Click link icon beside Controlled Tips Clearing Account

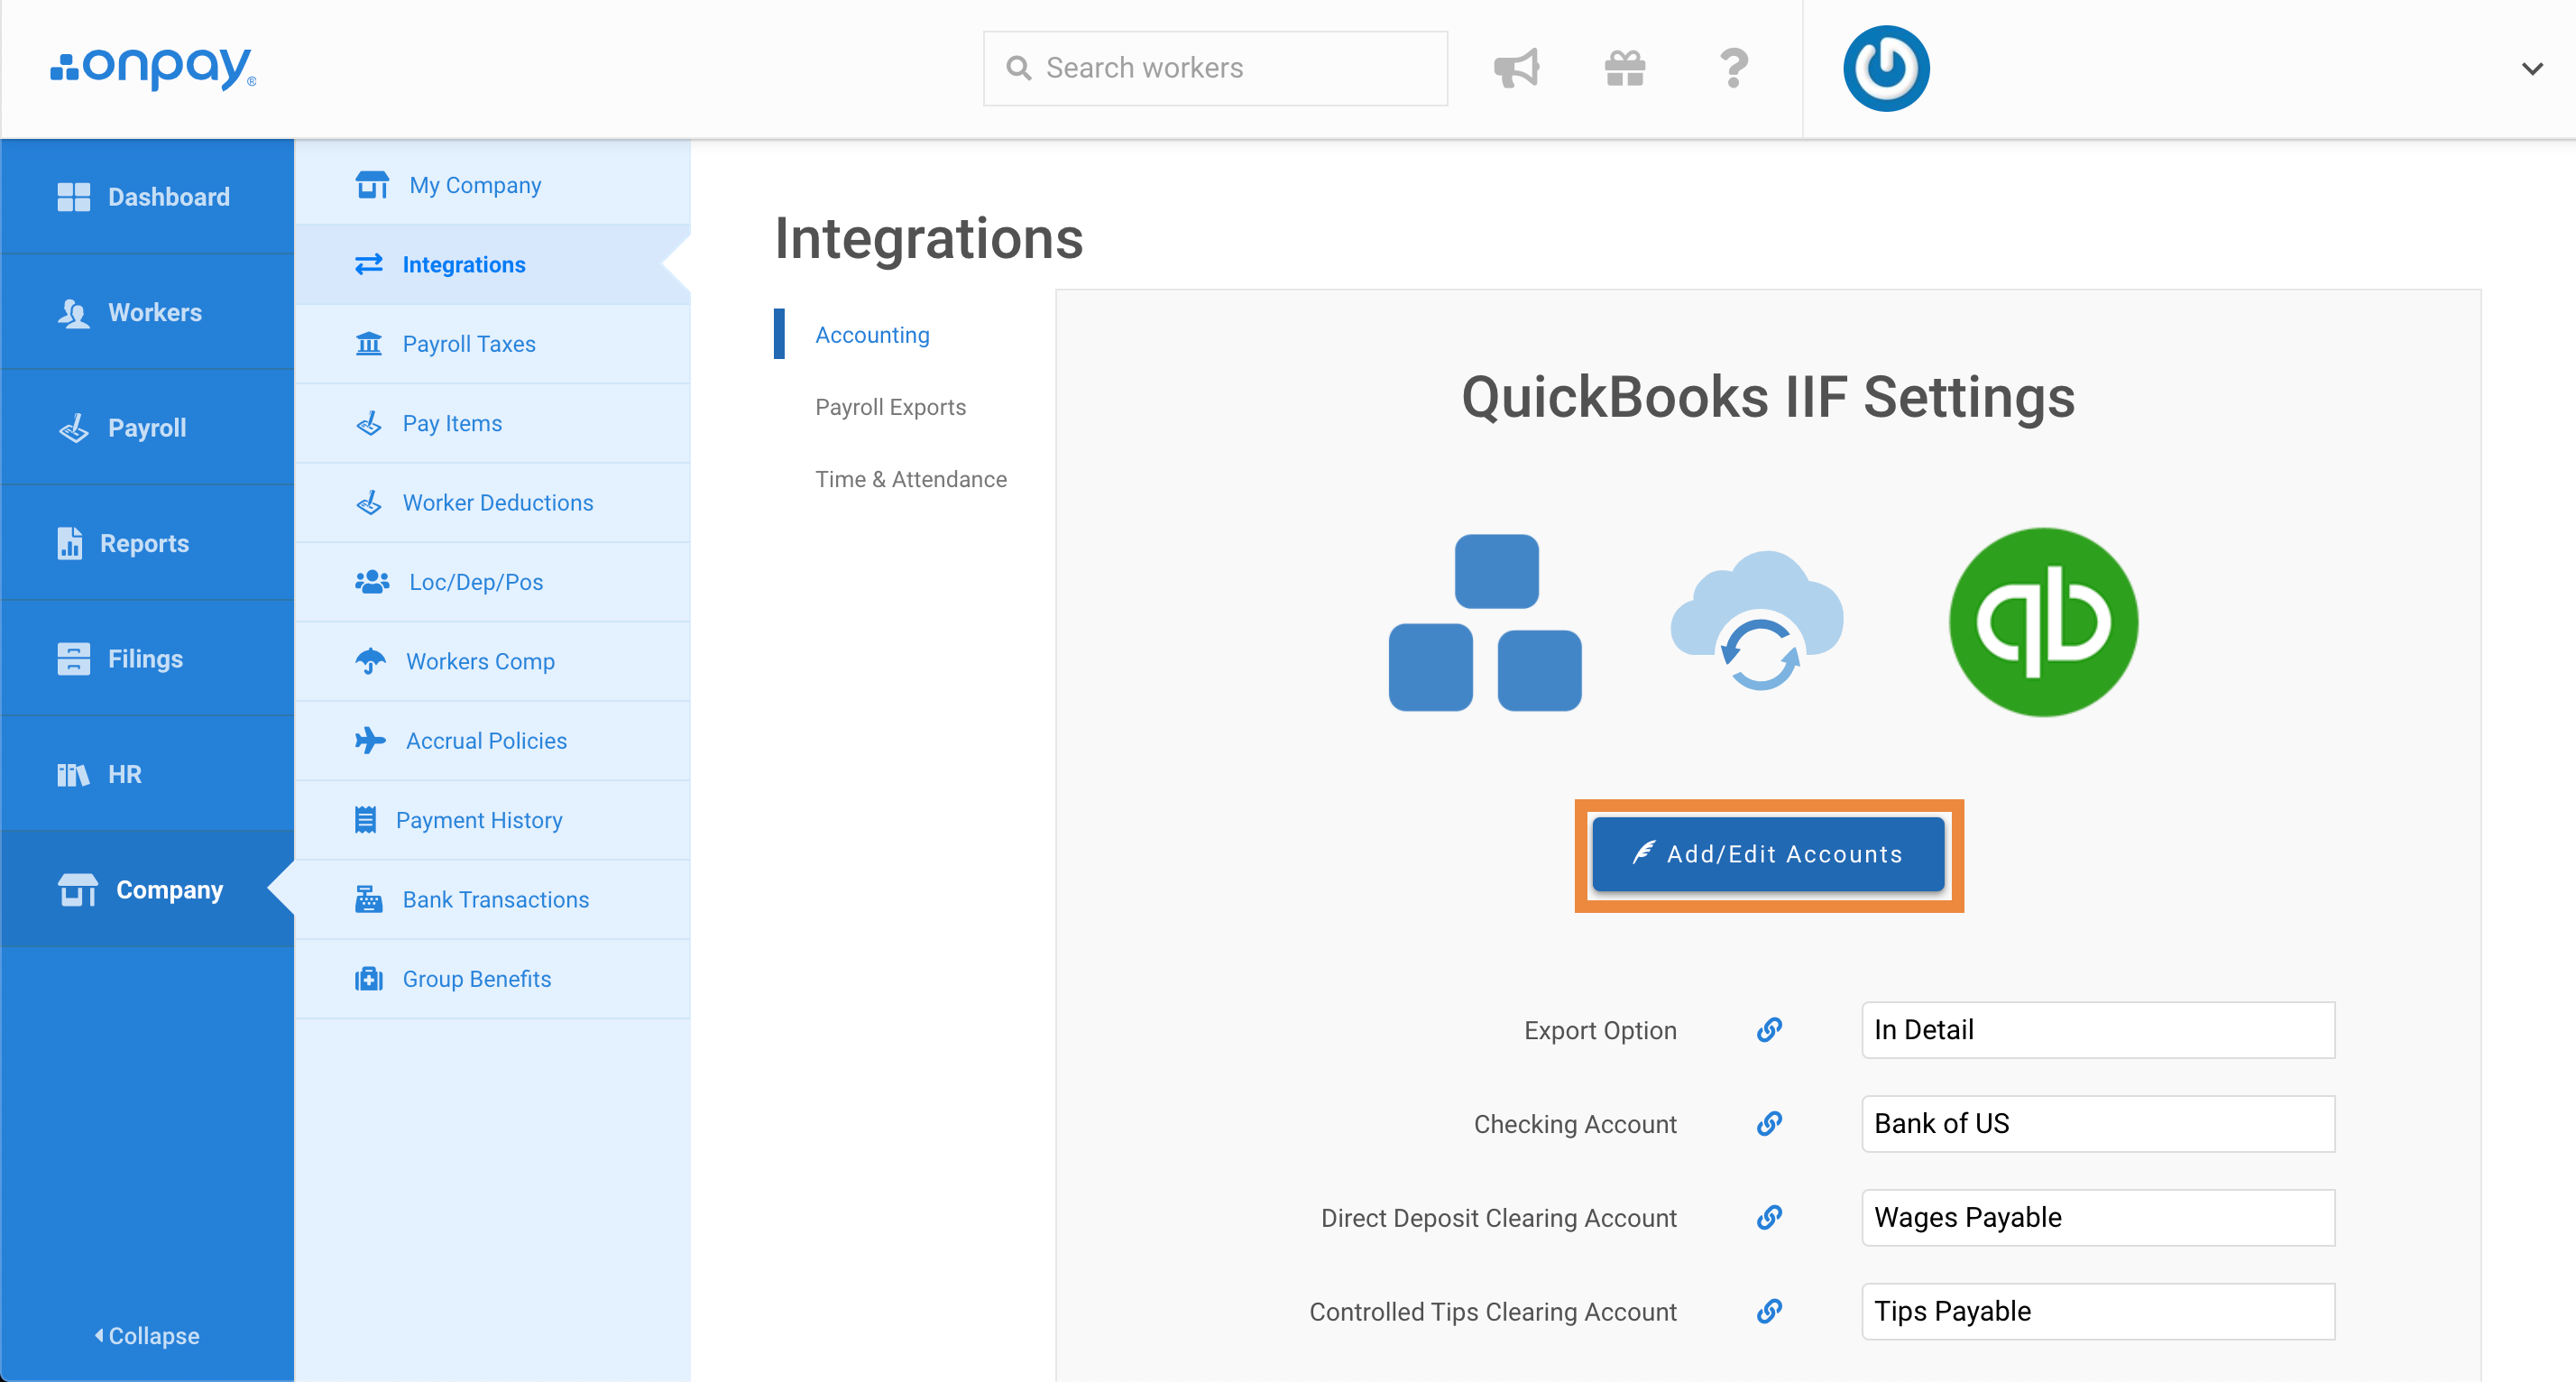1769,1311
